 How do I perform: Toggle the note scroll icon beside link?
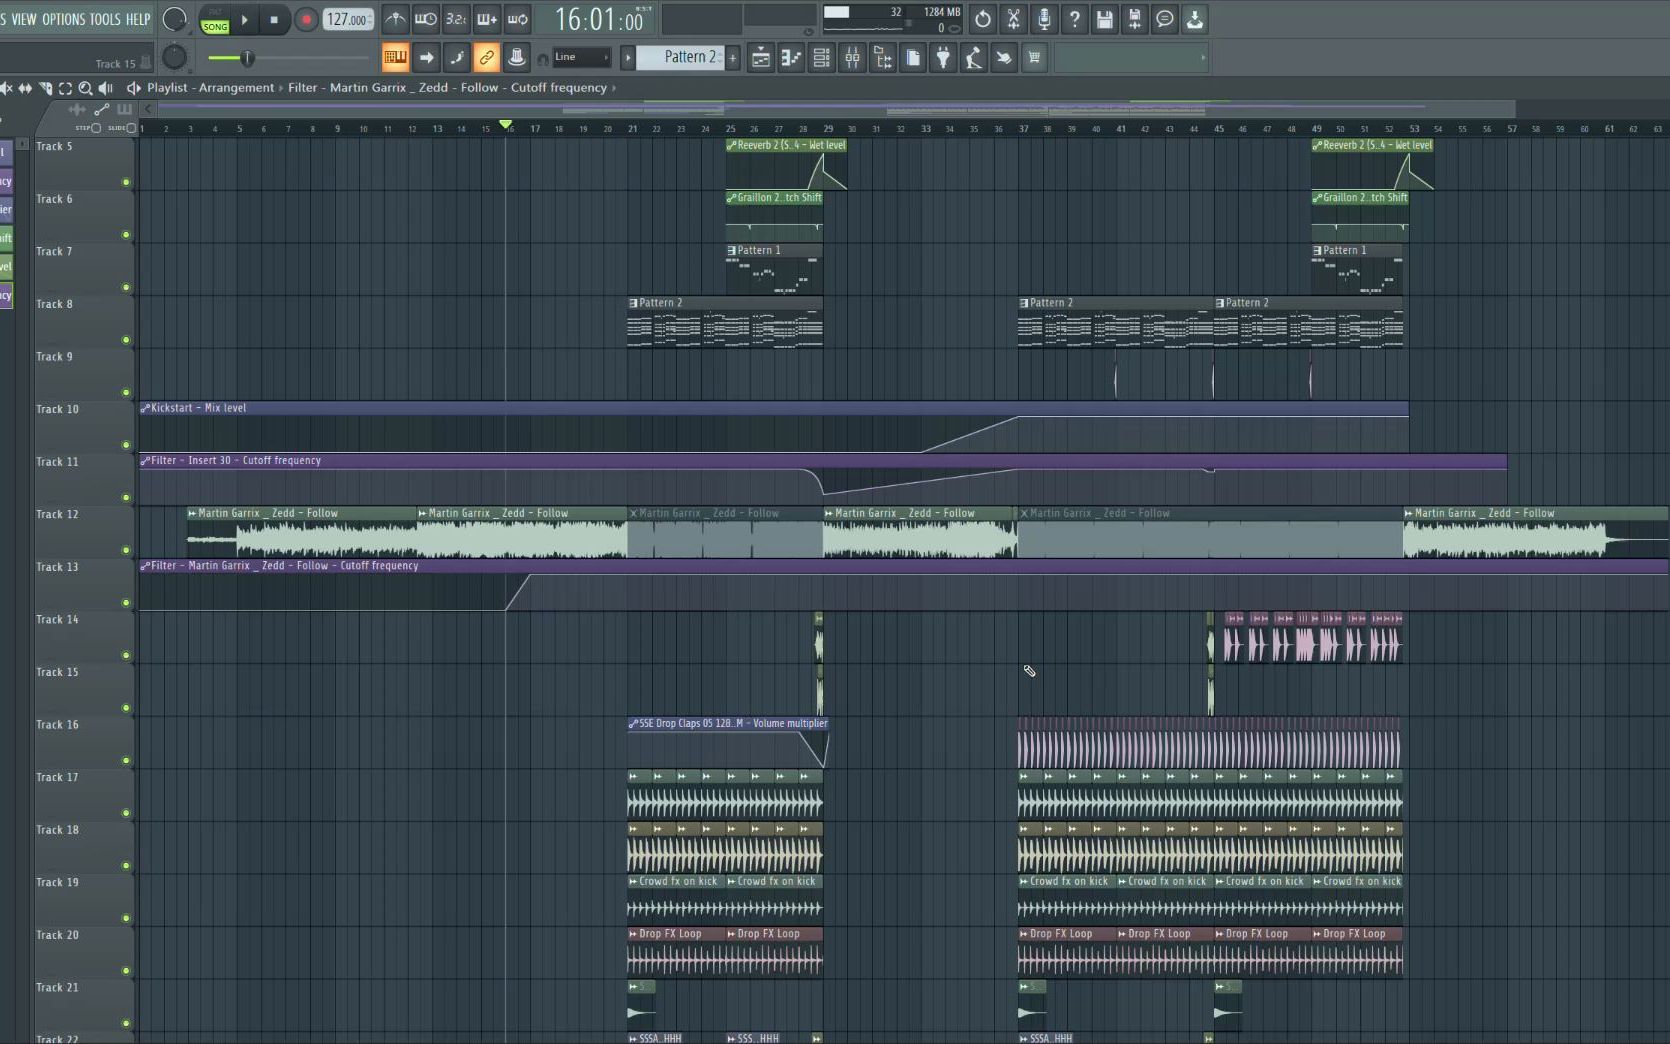pyautogui.click(x=456, y=58)
